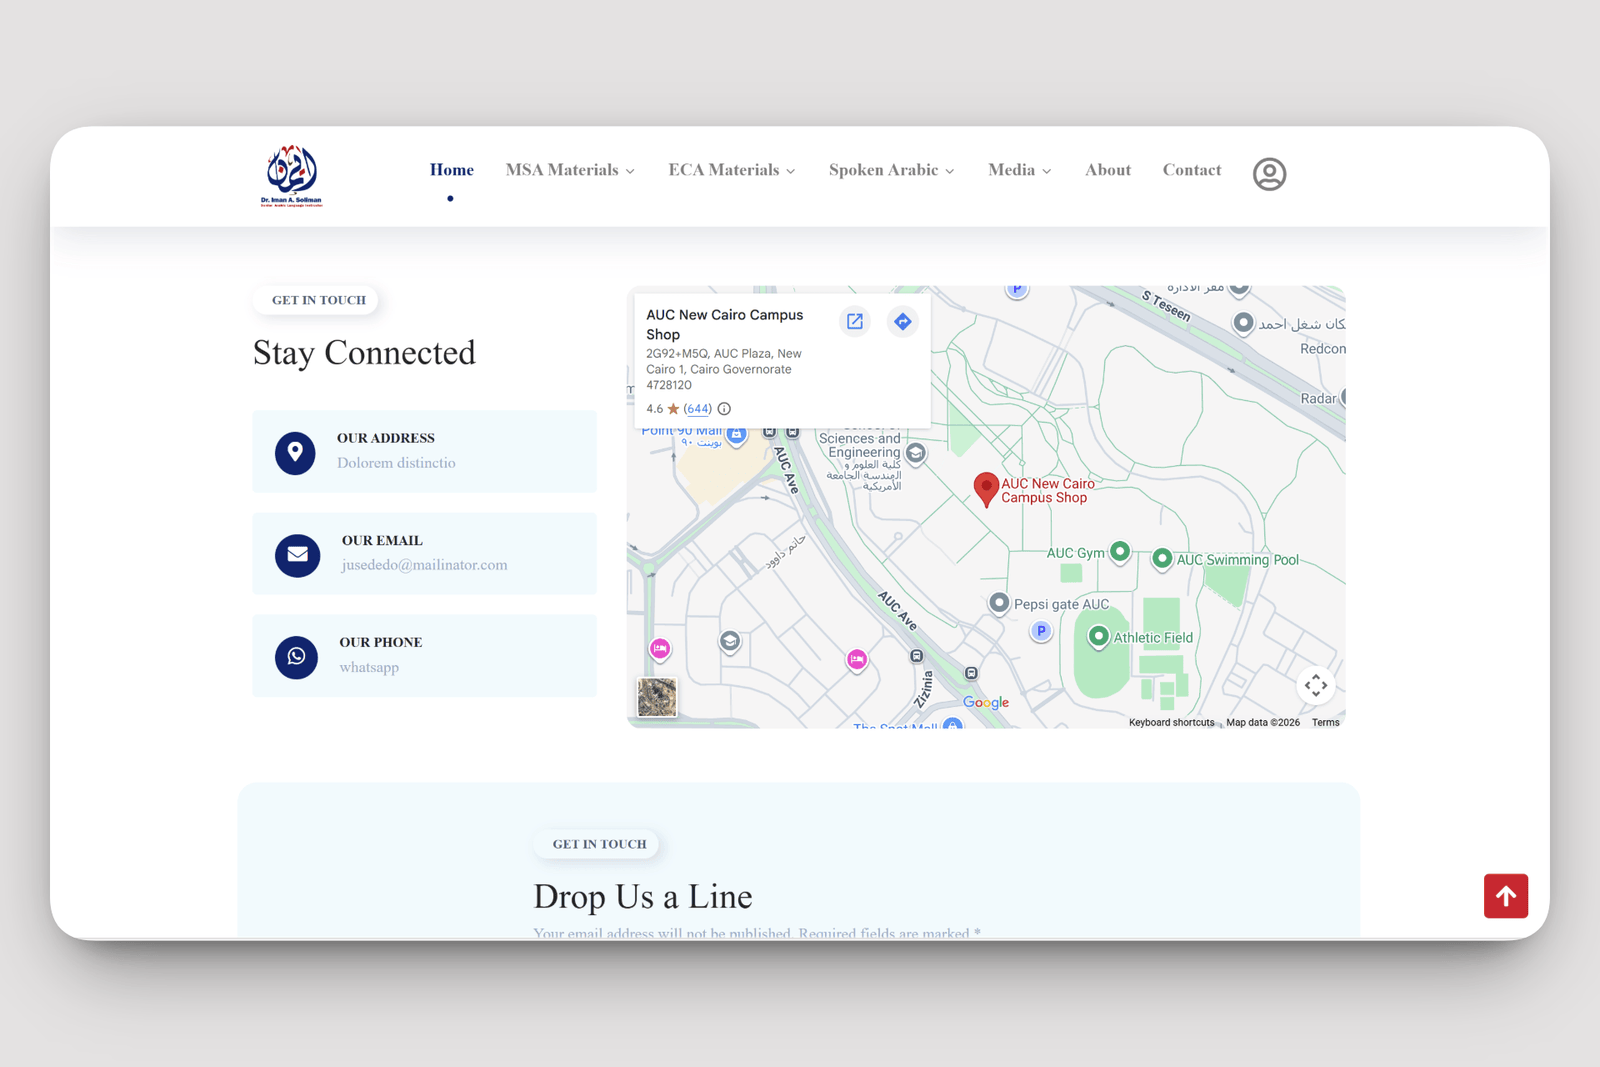The width and height of the screenshot is (1600, 1067).
Task: Click the WhatsApp icon for Our Phone
Action: pos(296,657)
